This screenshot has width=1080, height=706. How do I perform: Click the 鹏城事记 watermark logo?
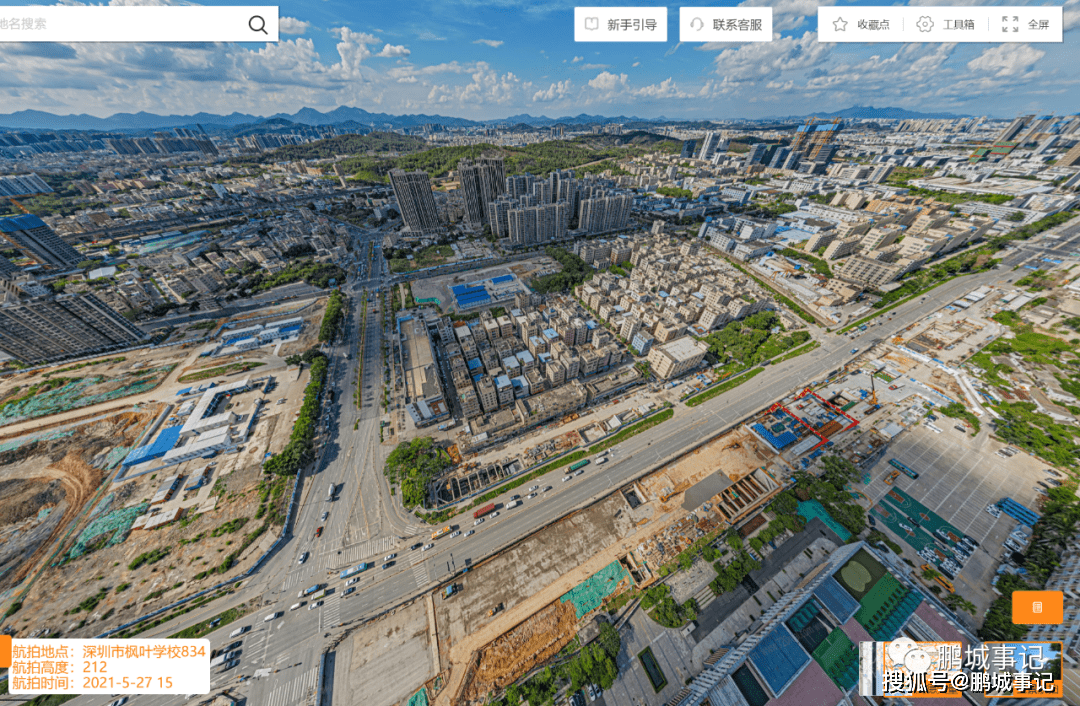click(x=990, y=657)
